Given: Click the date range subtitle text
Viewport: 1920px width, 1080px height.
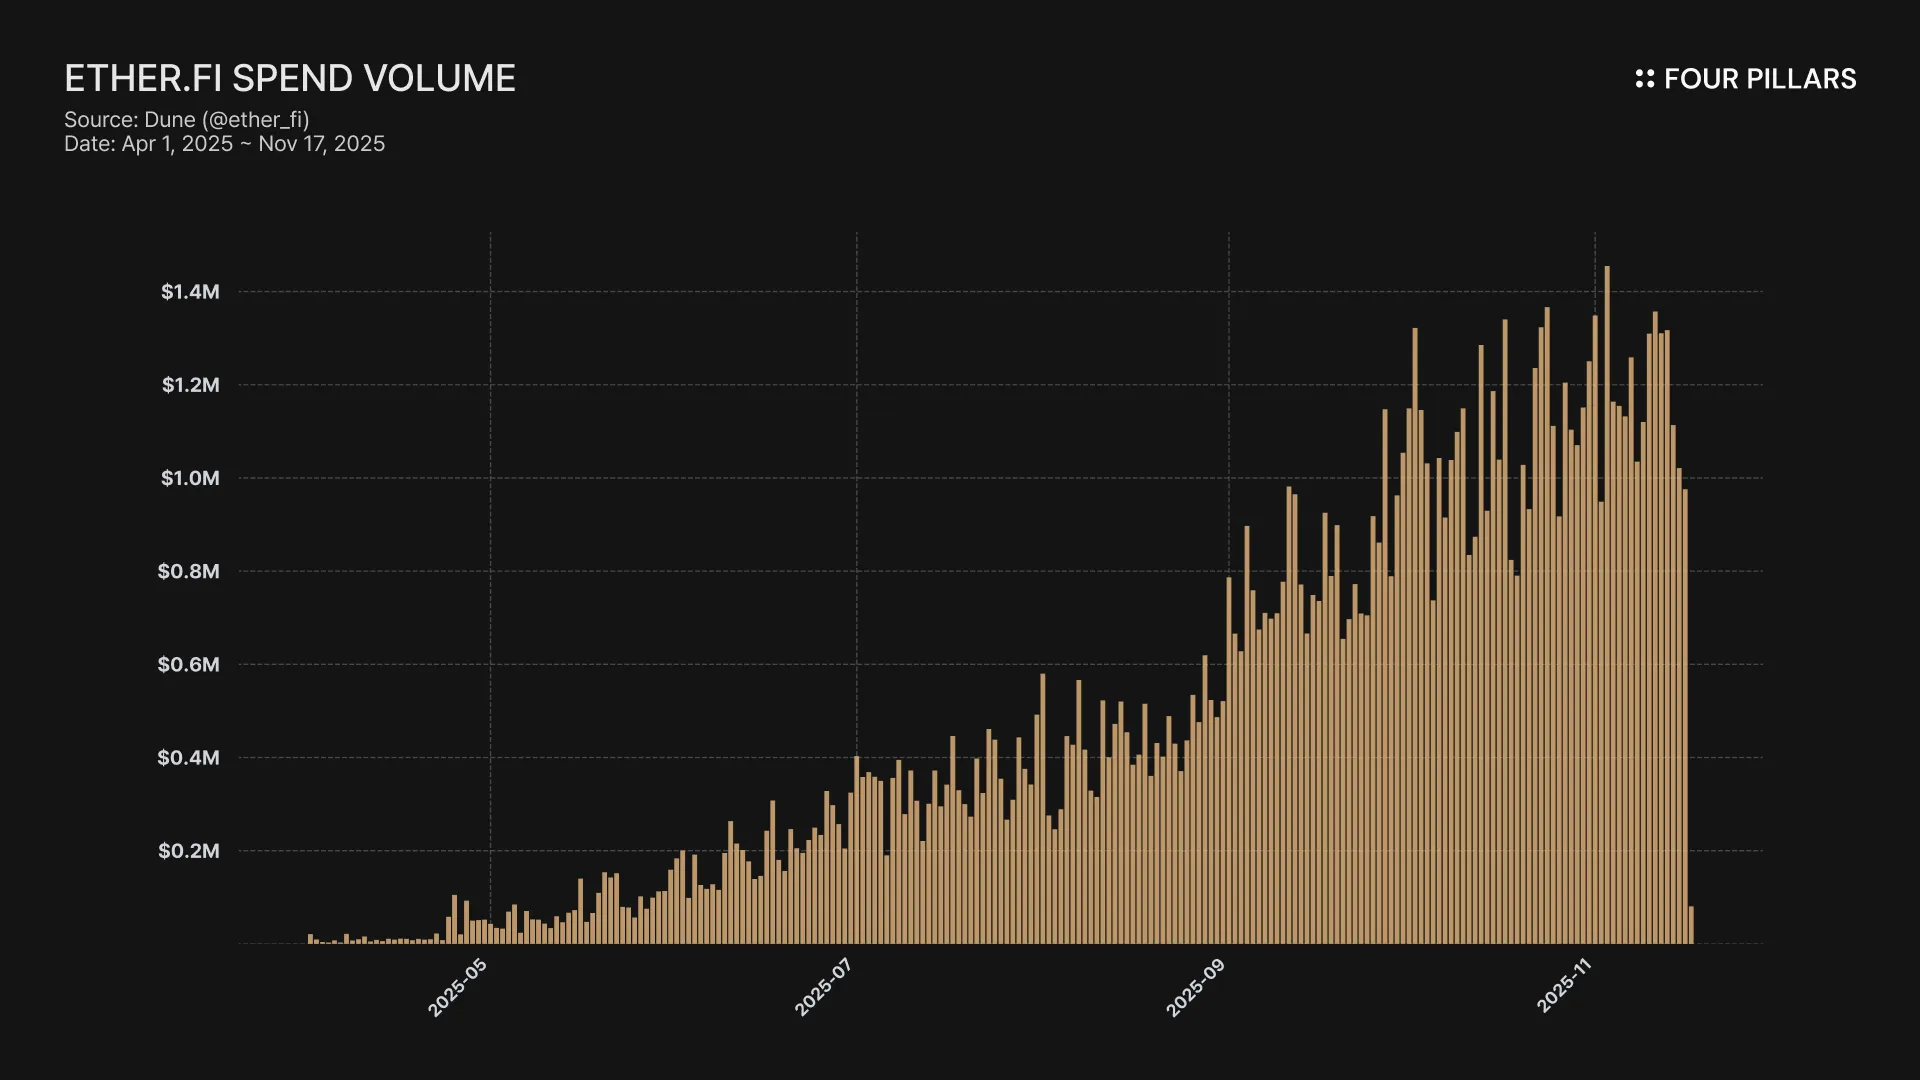Looking at the screenshot, I should 224,144.
